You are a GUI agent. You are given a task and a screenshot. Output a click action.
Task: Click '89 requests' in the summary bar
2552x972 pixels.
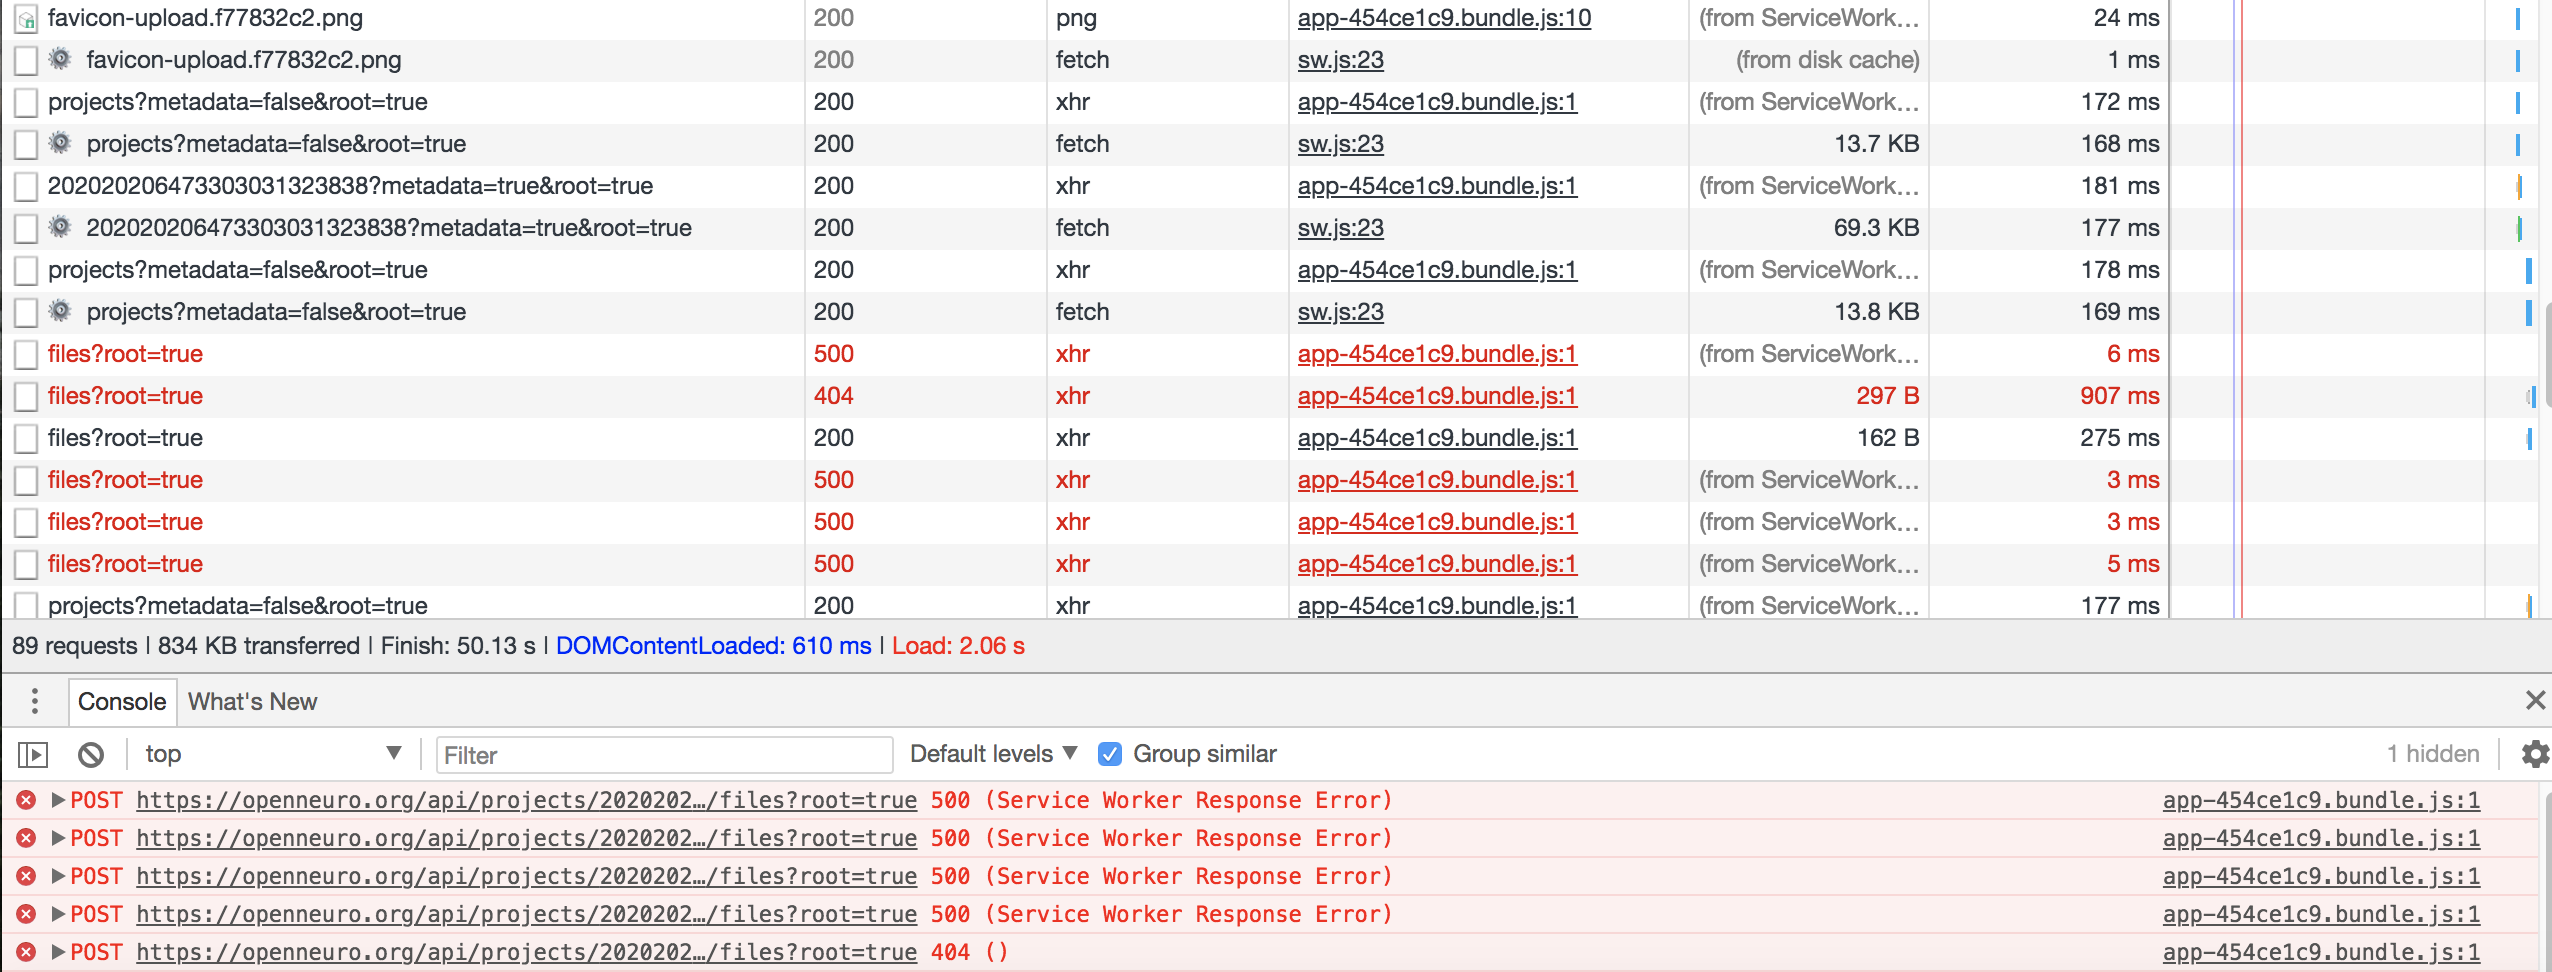pos(75,646)
